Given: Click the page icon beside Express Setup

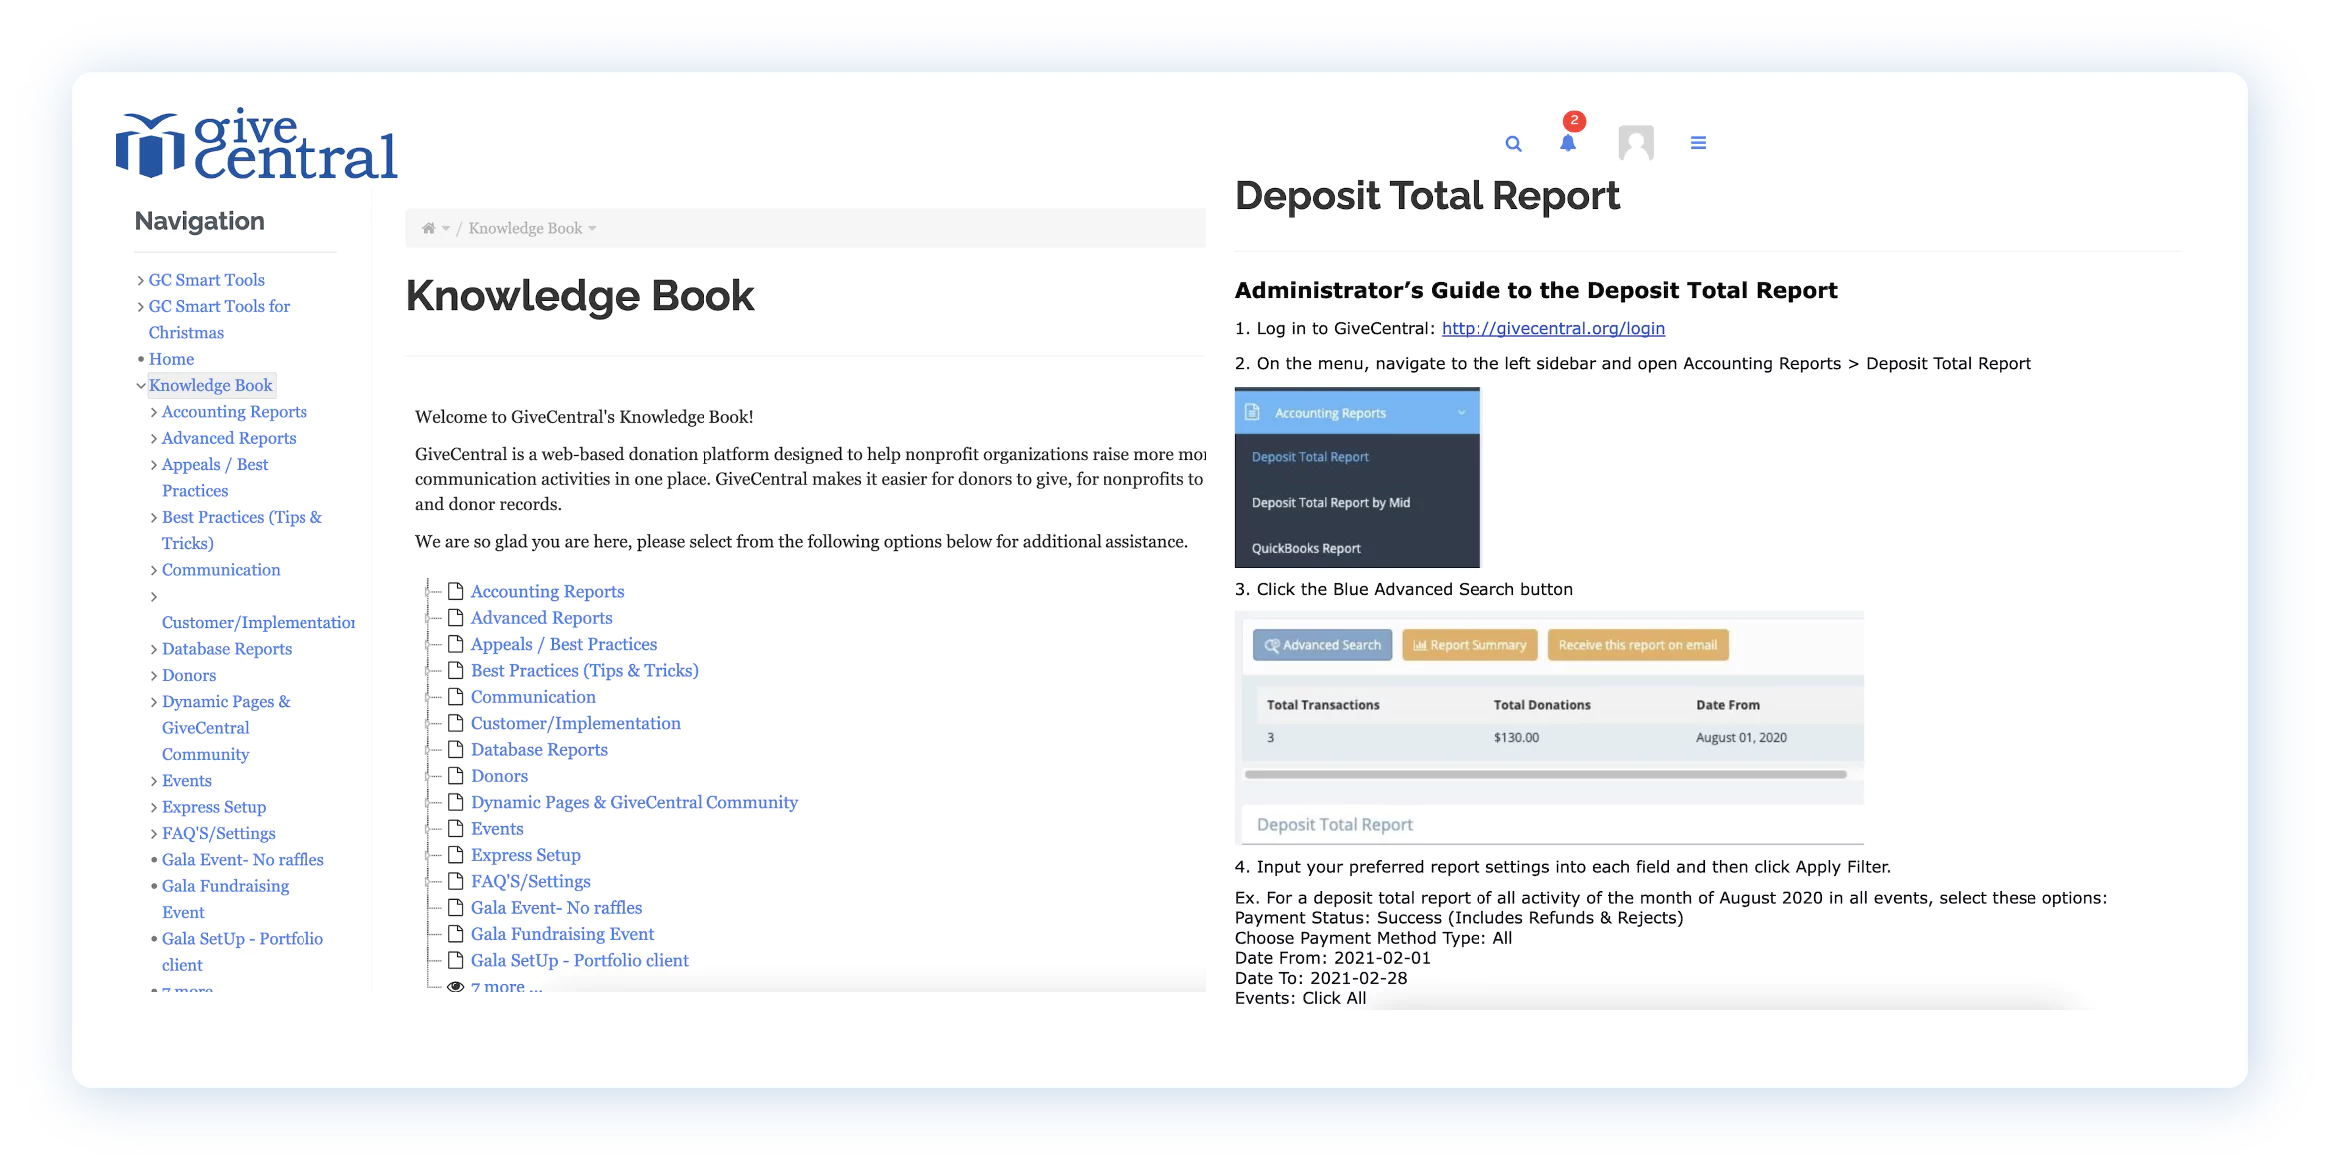Looking at the screenshot, I should (455, 854).
